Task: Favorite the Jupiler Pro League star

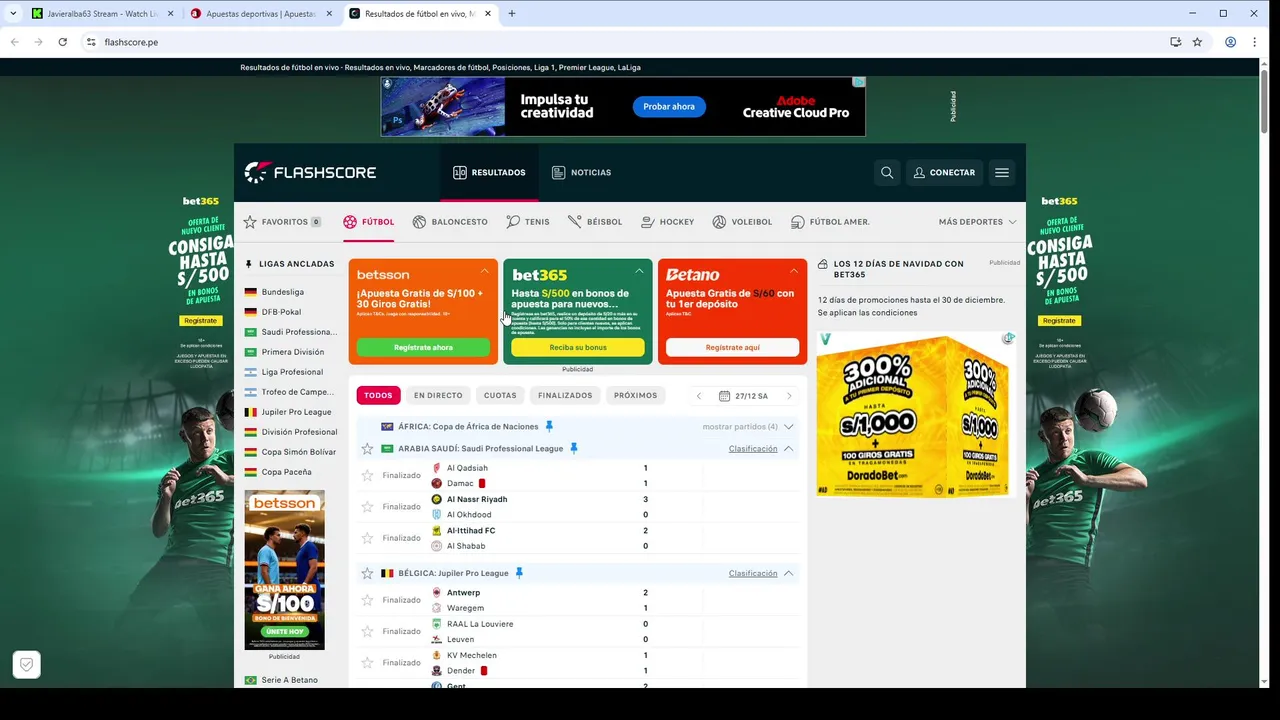Action: [x=367, y=573]
